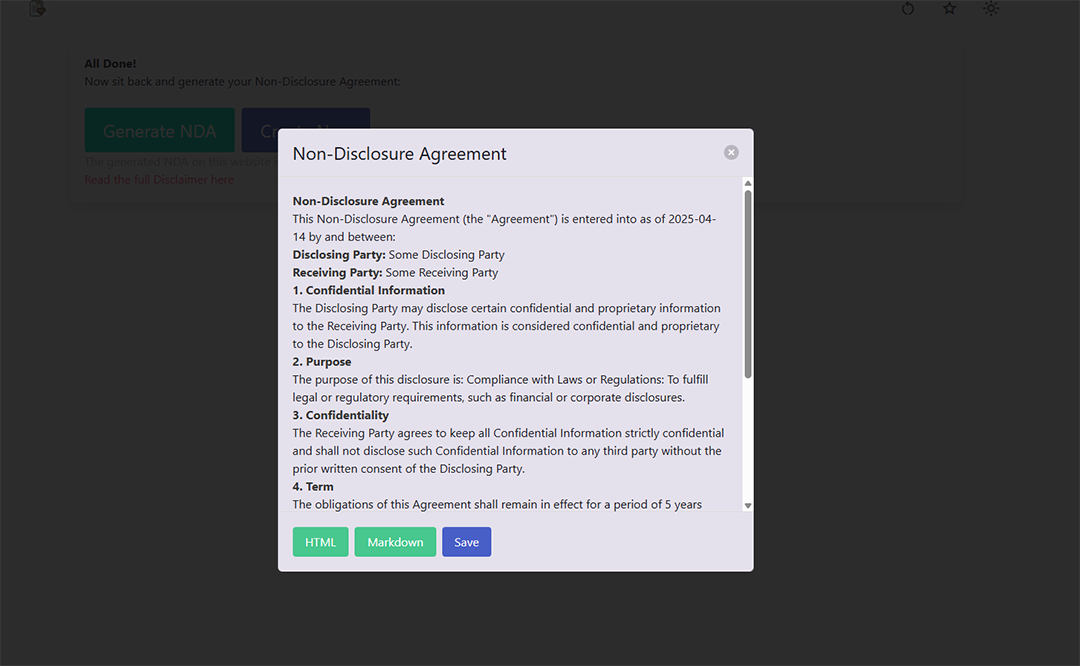Click the '1. Confidential Information' heading

[x=368, y=291]
